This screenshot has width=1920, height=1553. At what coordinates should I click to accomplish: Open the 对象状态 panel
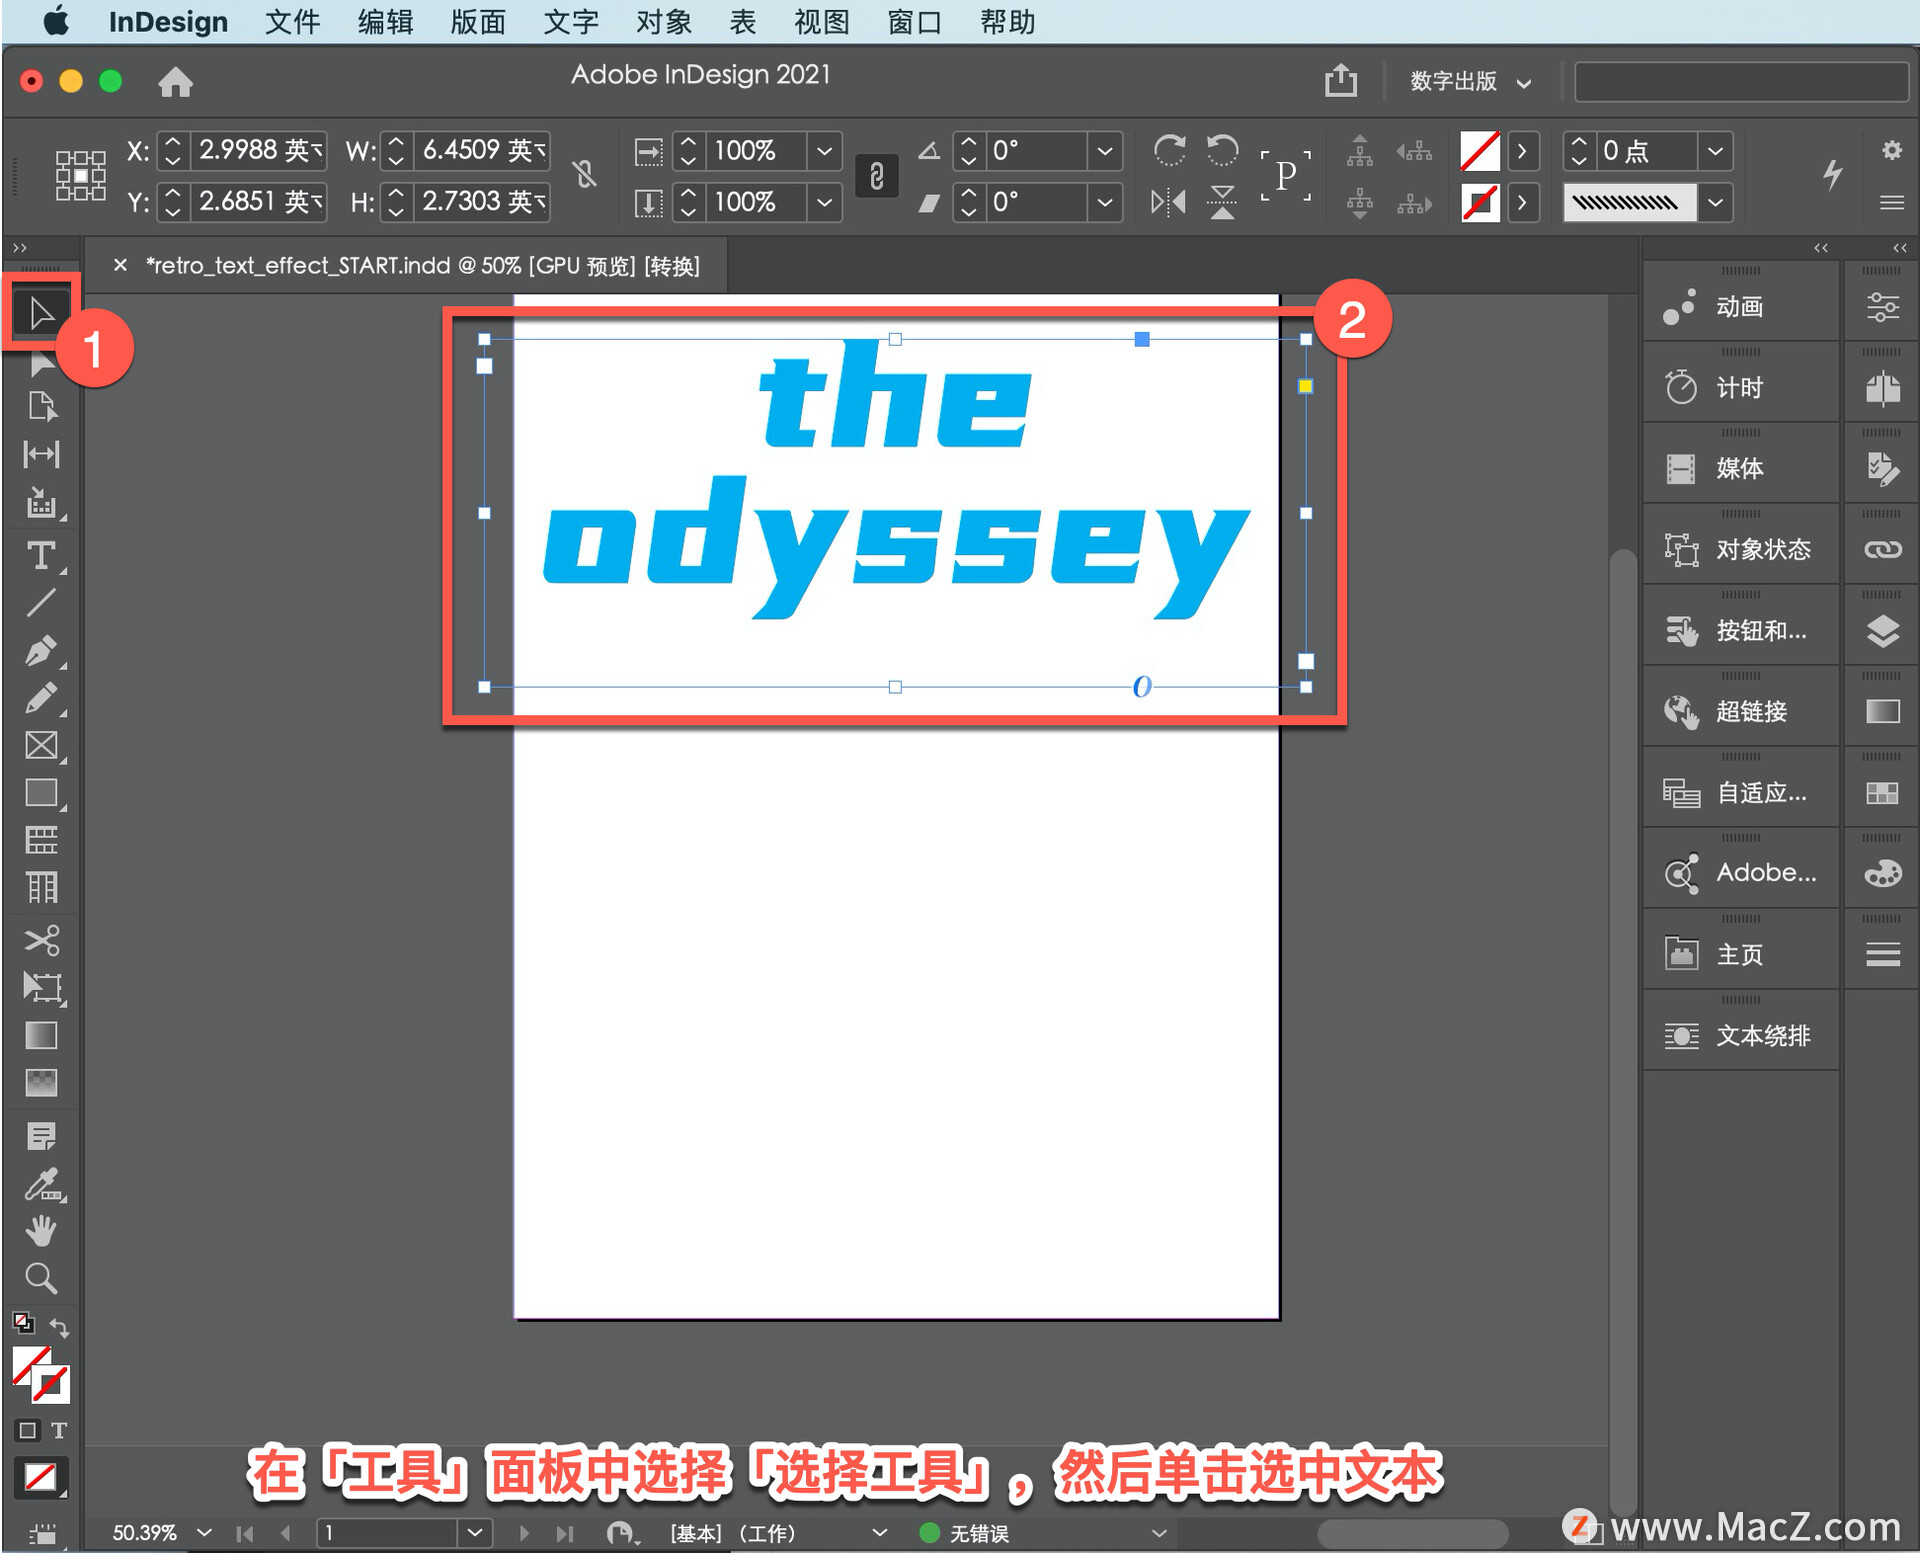click(1740, 550)
